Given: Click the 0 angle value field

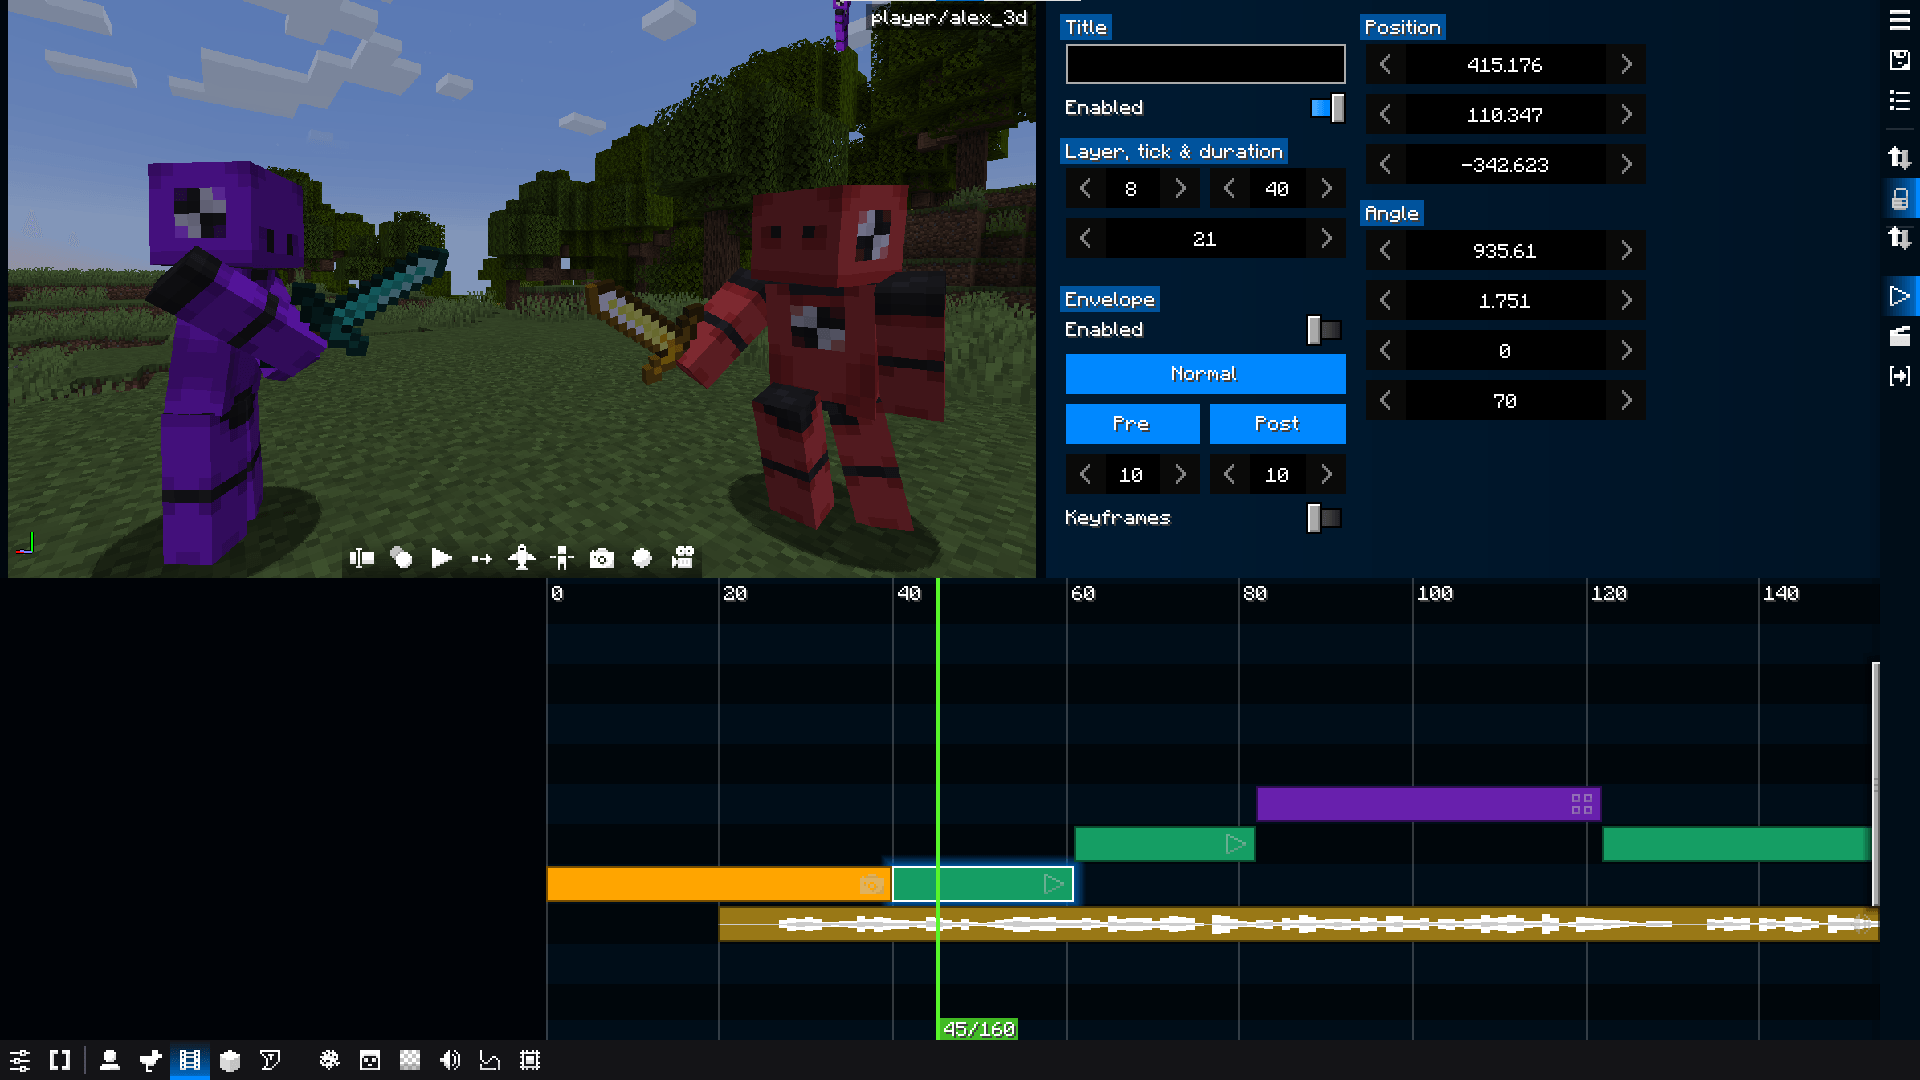Looking at the screenshot, I should pyautogui.click(x=1505, y=351).
